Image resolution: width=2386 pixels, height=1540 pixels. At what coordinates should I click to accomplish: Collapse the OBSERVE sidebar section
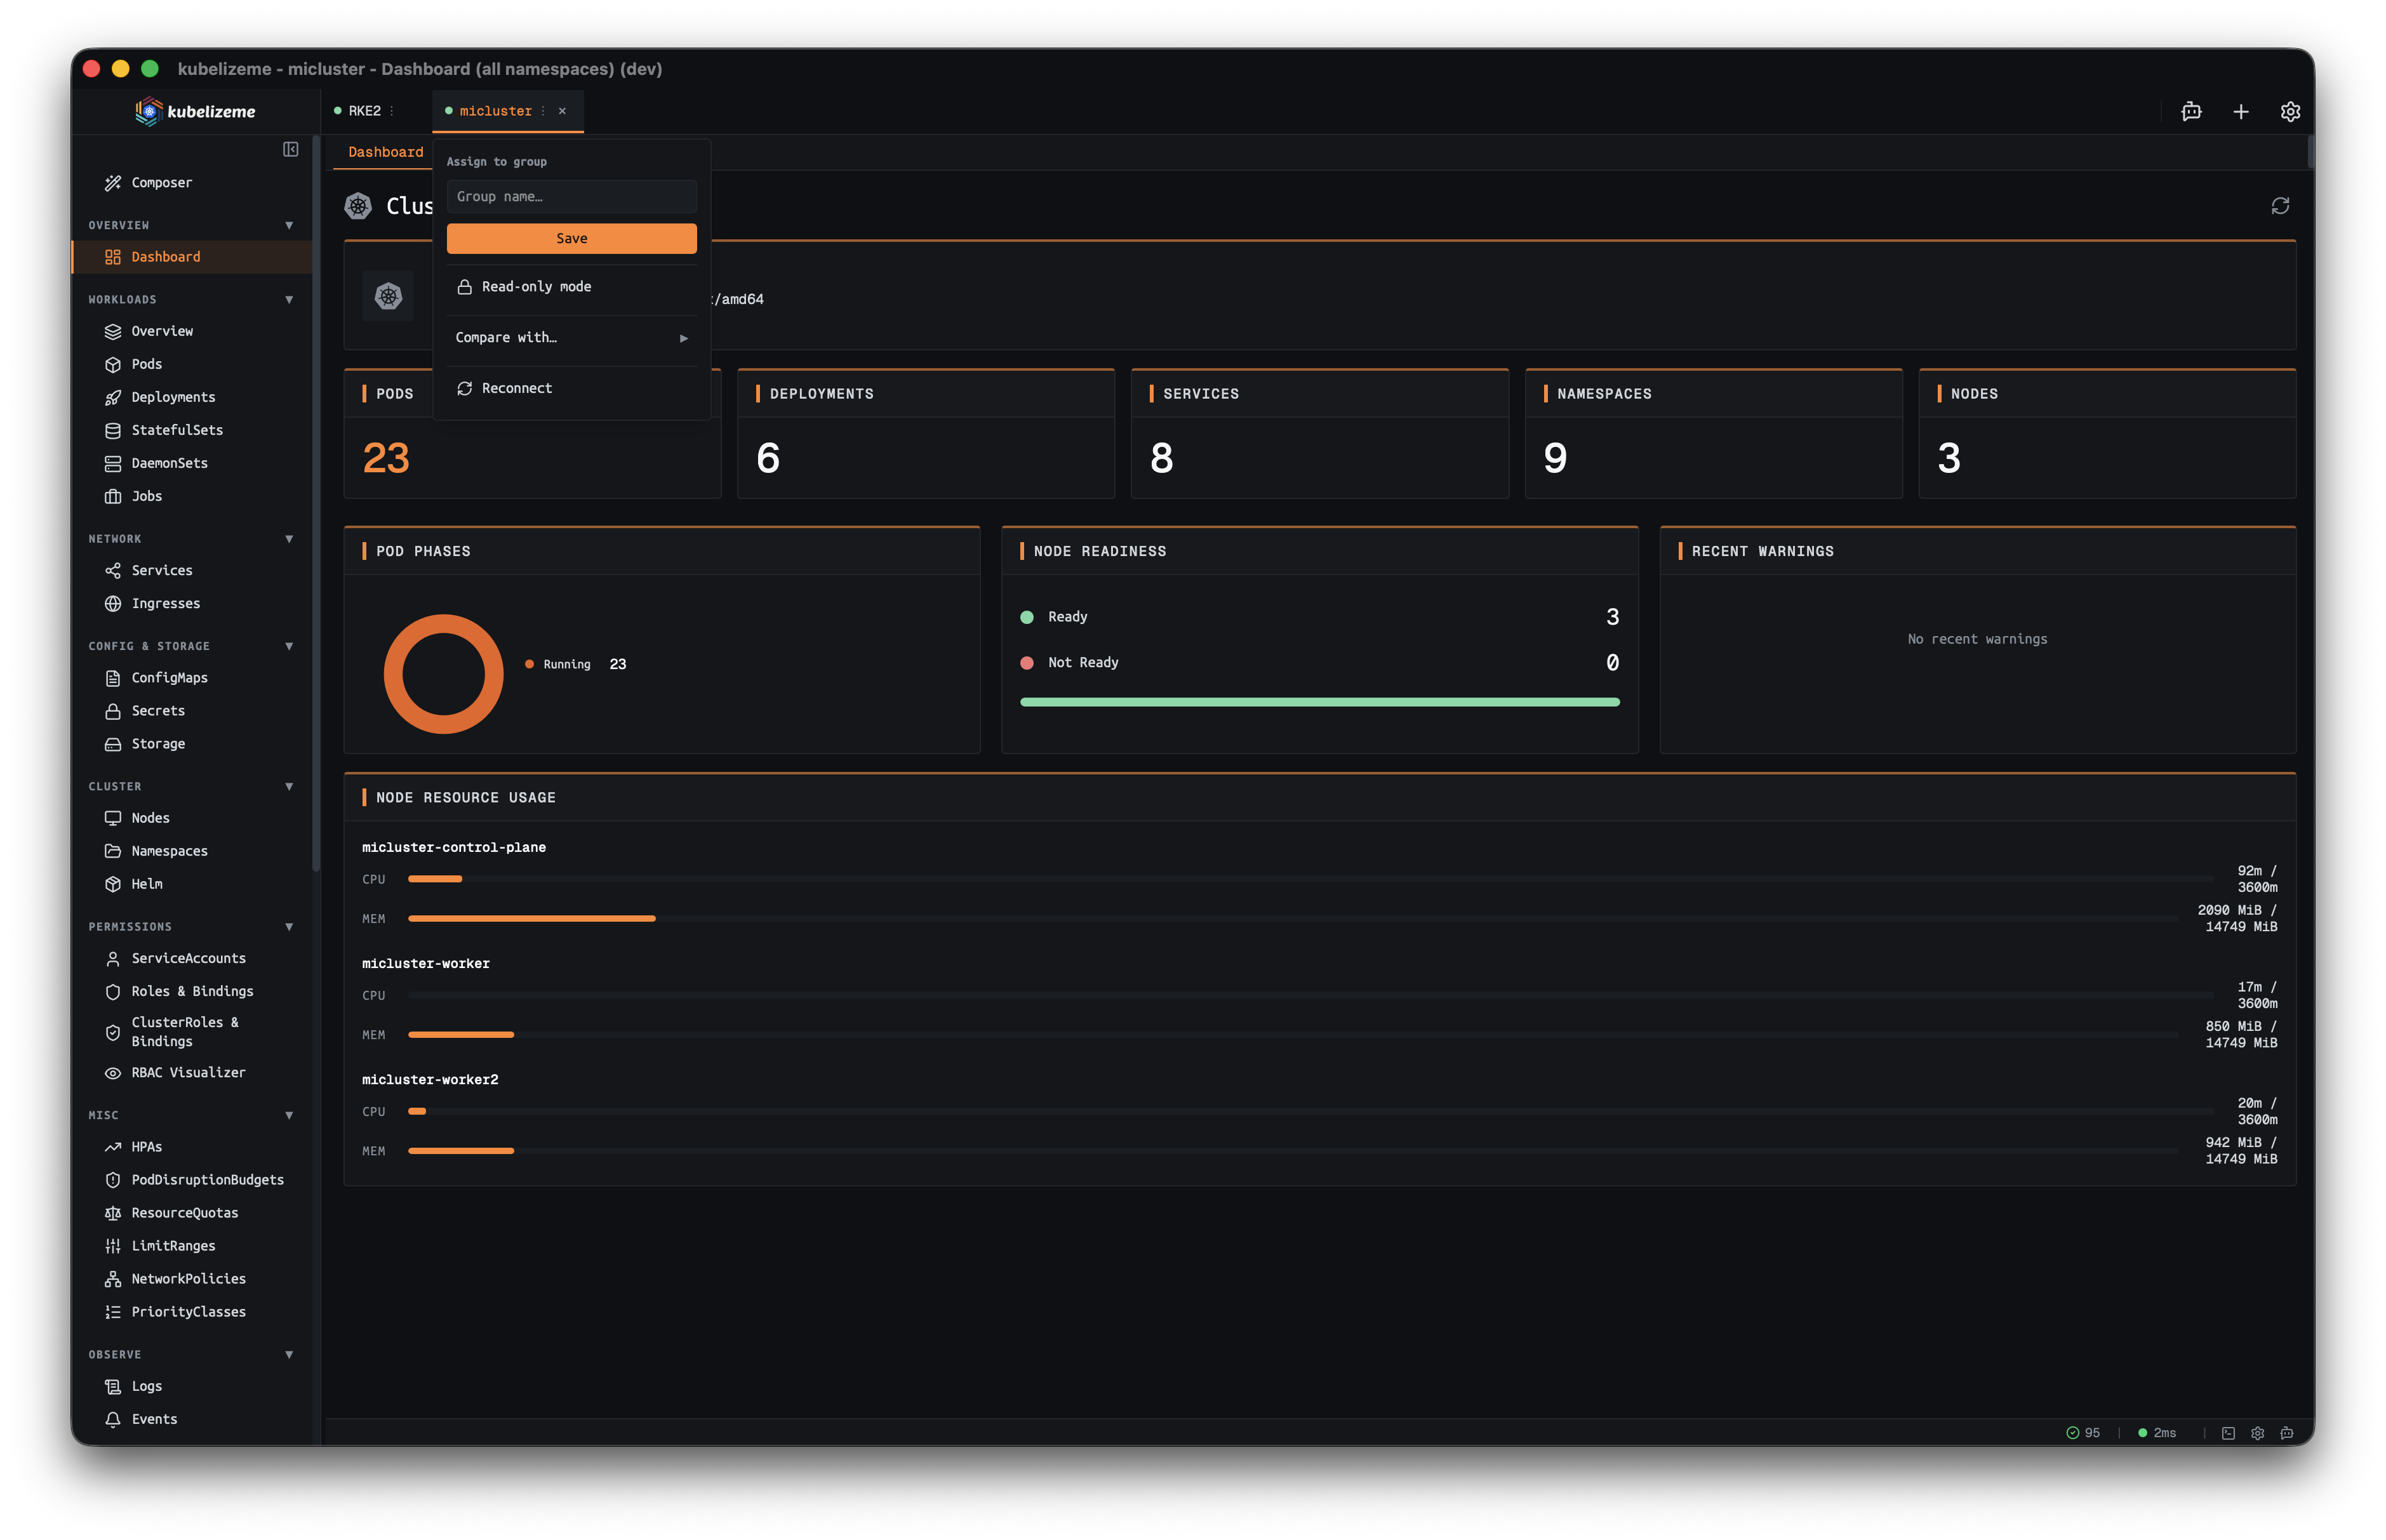[289, 1355]
